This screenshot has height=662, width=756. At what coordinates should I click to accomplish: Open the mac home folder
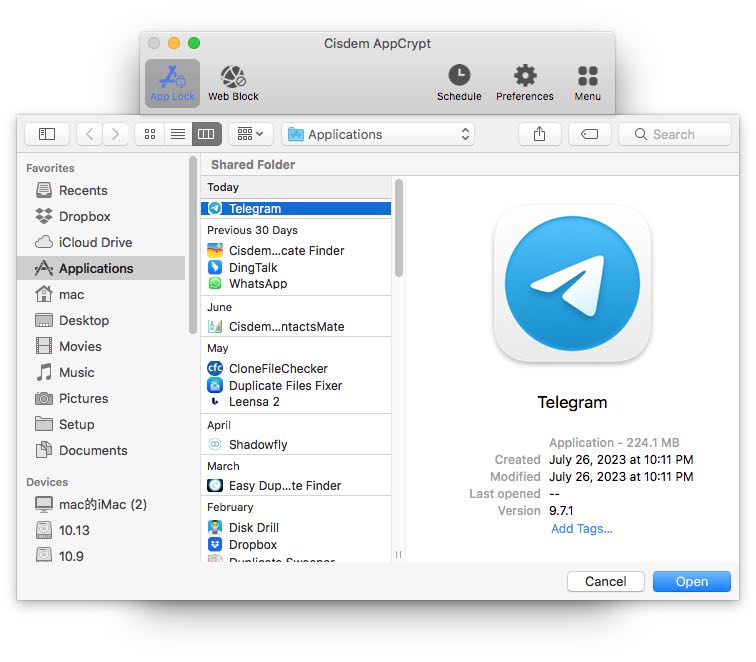101,294
